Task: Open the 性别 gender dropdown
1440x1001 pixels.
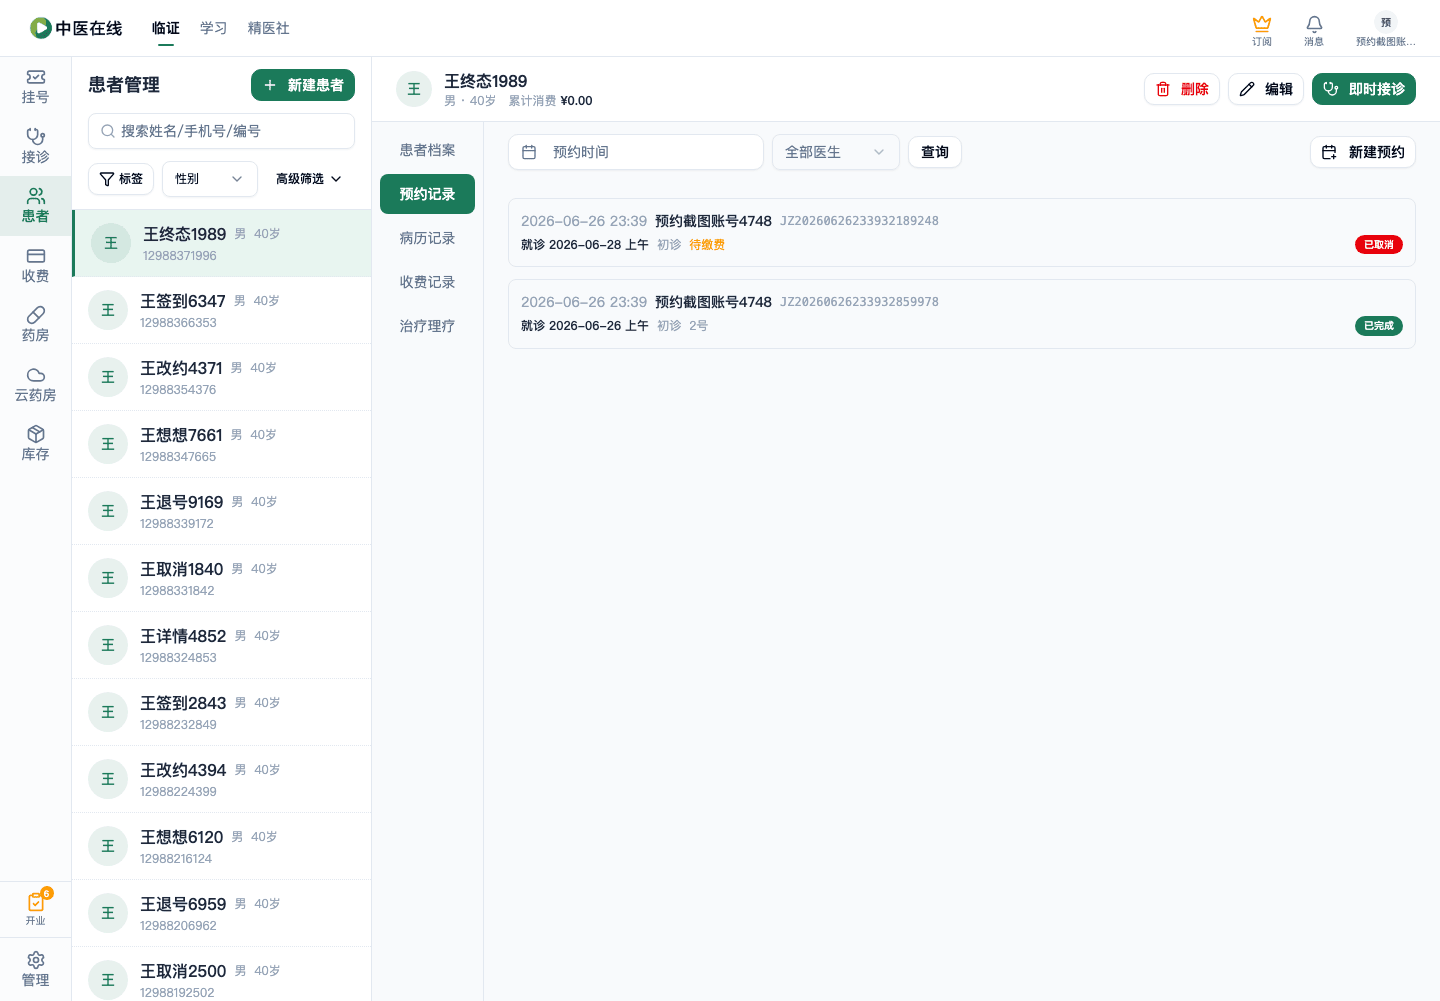Action: (210, 179)
